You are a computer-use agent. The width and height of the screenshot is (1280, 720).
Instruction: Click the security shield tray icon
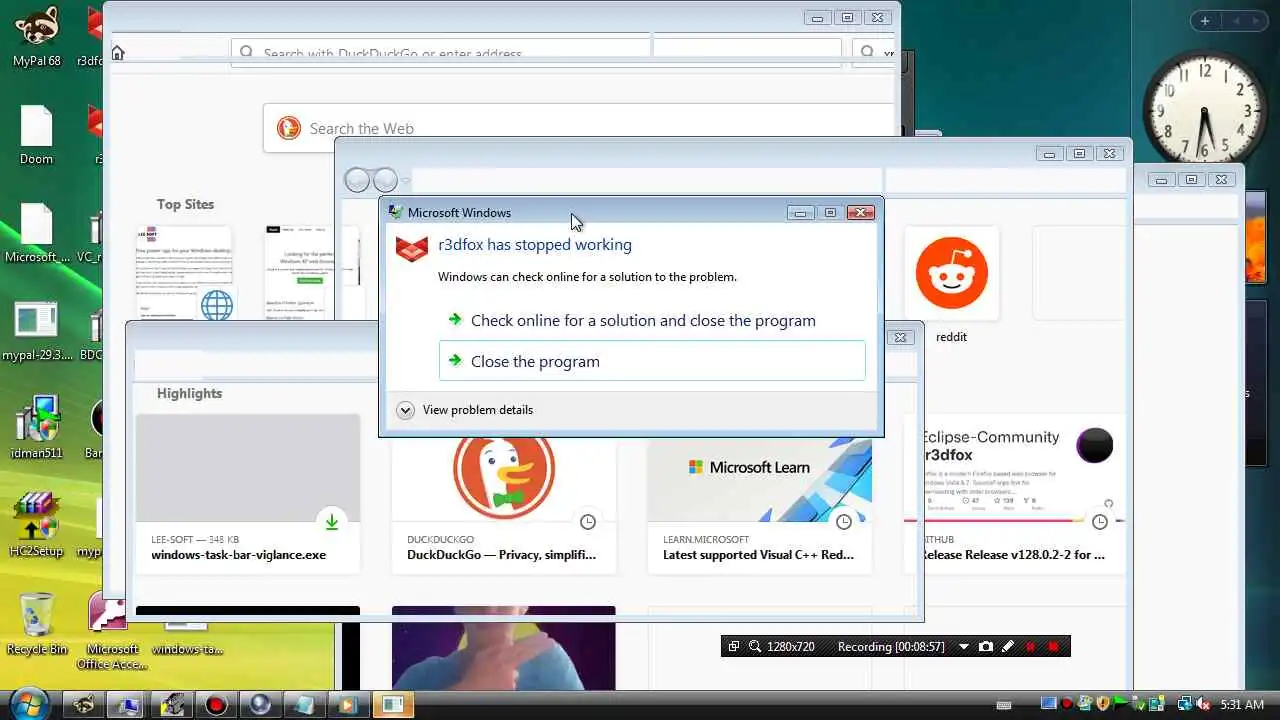pos(1103,704)
